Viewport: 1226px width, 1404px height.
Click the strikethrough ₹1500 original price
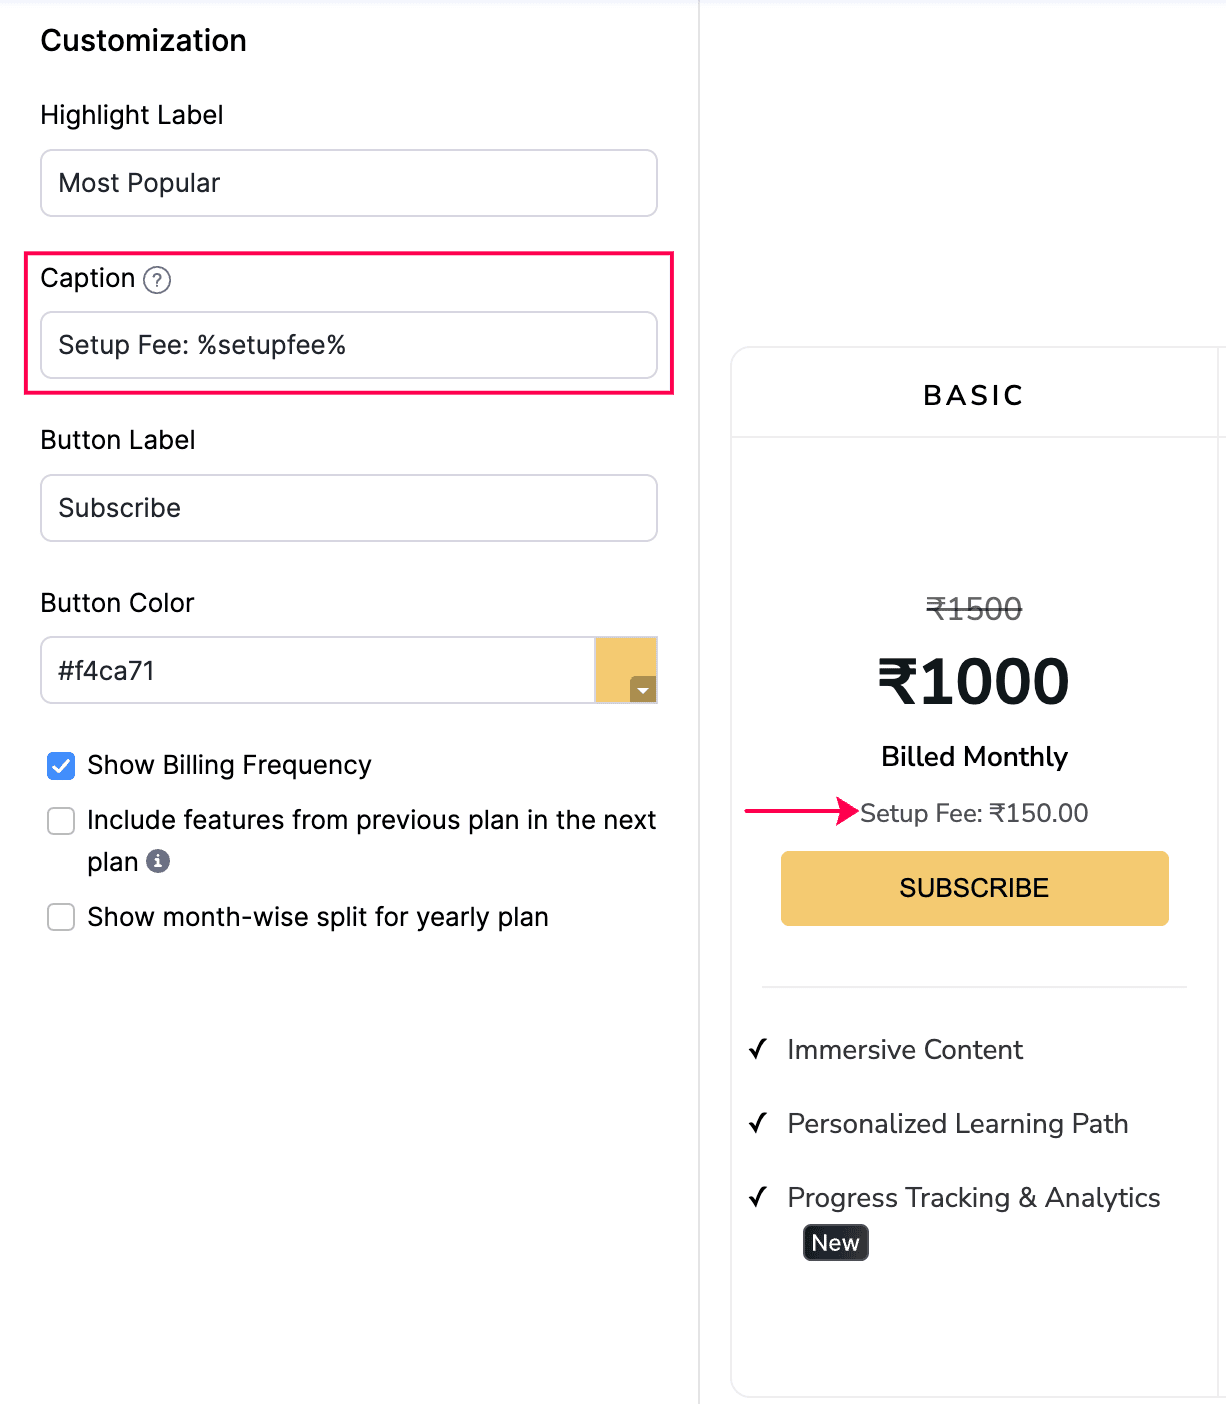point(973,609)
